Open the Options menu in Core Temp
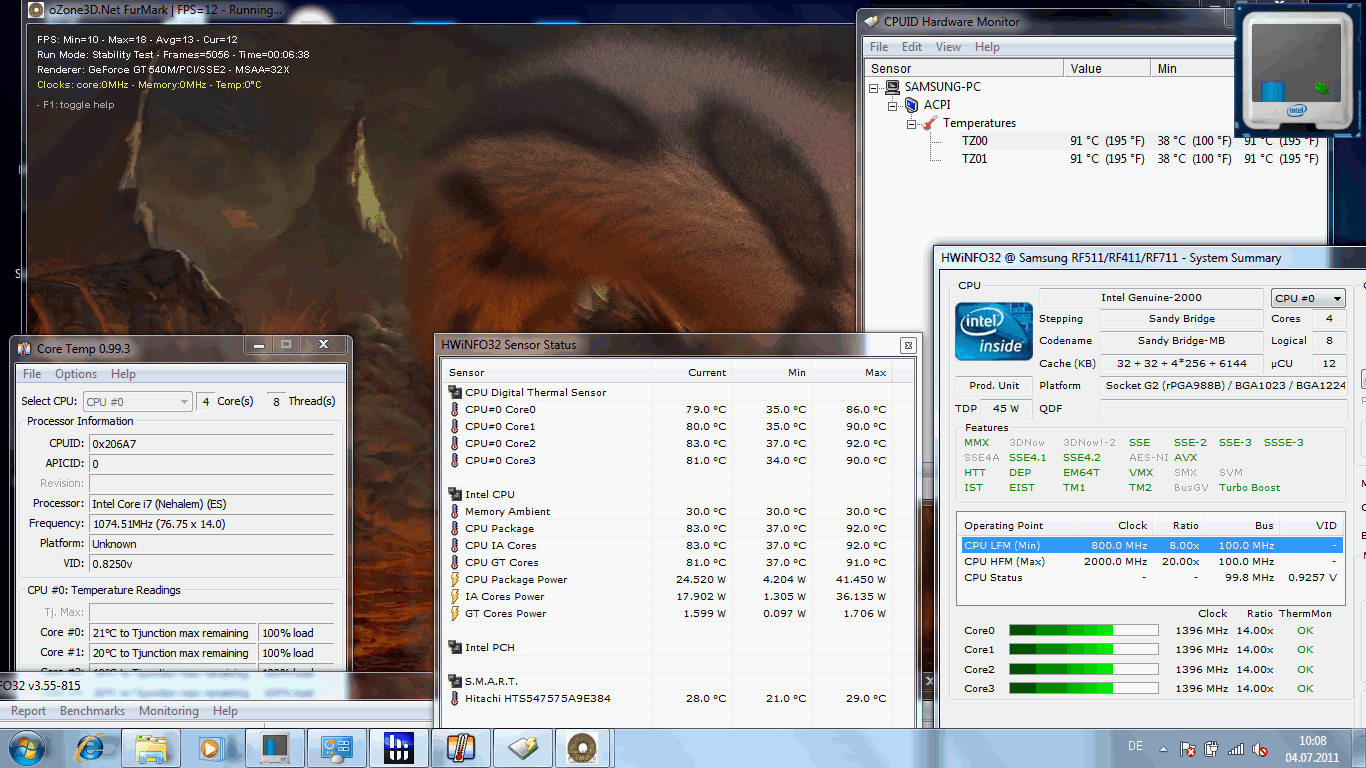The height and width of the screenshot is (768, 1366). pyautogui.click(x=76, y=374)
